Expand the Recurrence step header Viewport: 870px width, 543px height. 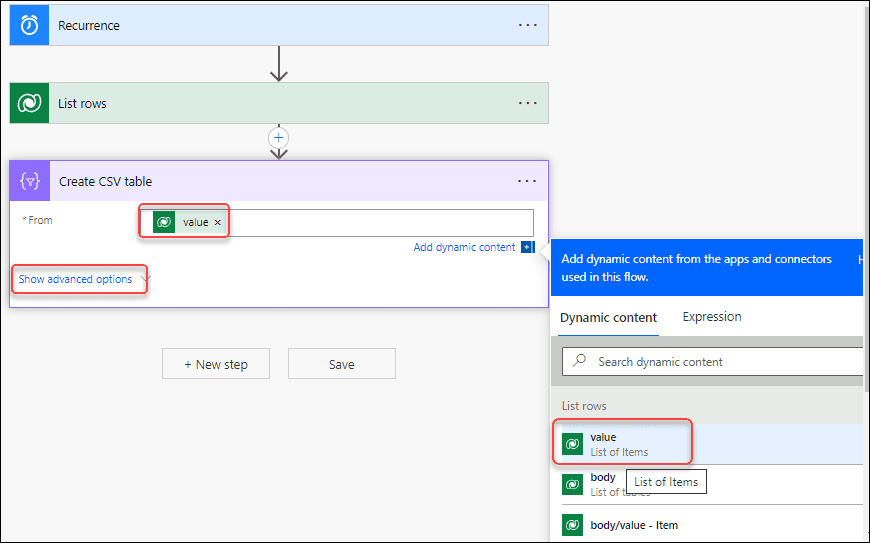pos(279,25)
